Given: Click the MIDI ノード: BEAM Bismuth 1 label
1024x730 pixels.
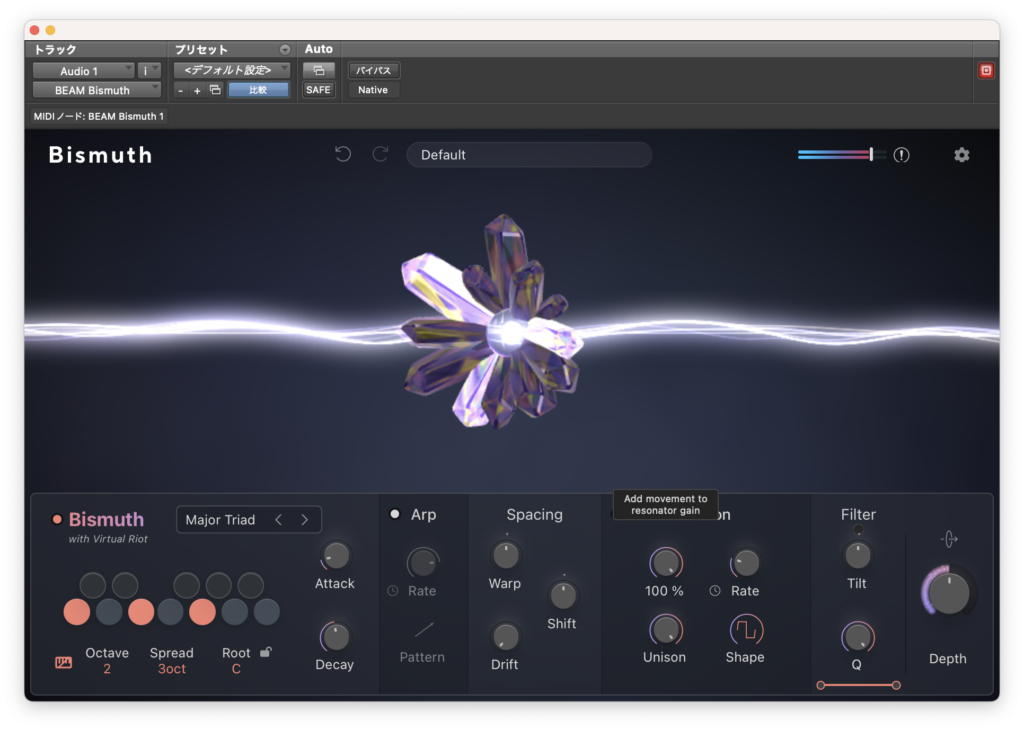Looking at the screenshot, I should click(x=99, y=116).
